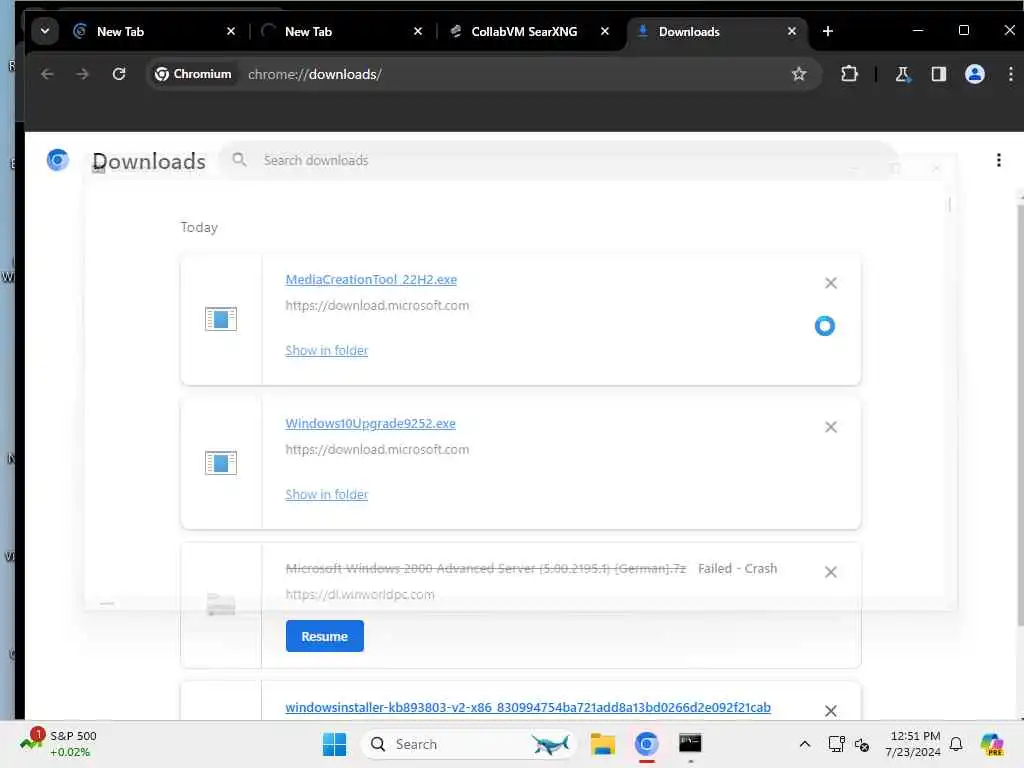Close the first New Tab

tap(231, 31)
